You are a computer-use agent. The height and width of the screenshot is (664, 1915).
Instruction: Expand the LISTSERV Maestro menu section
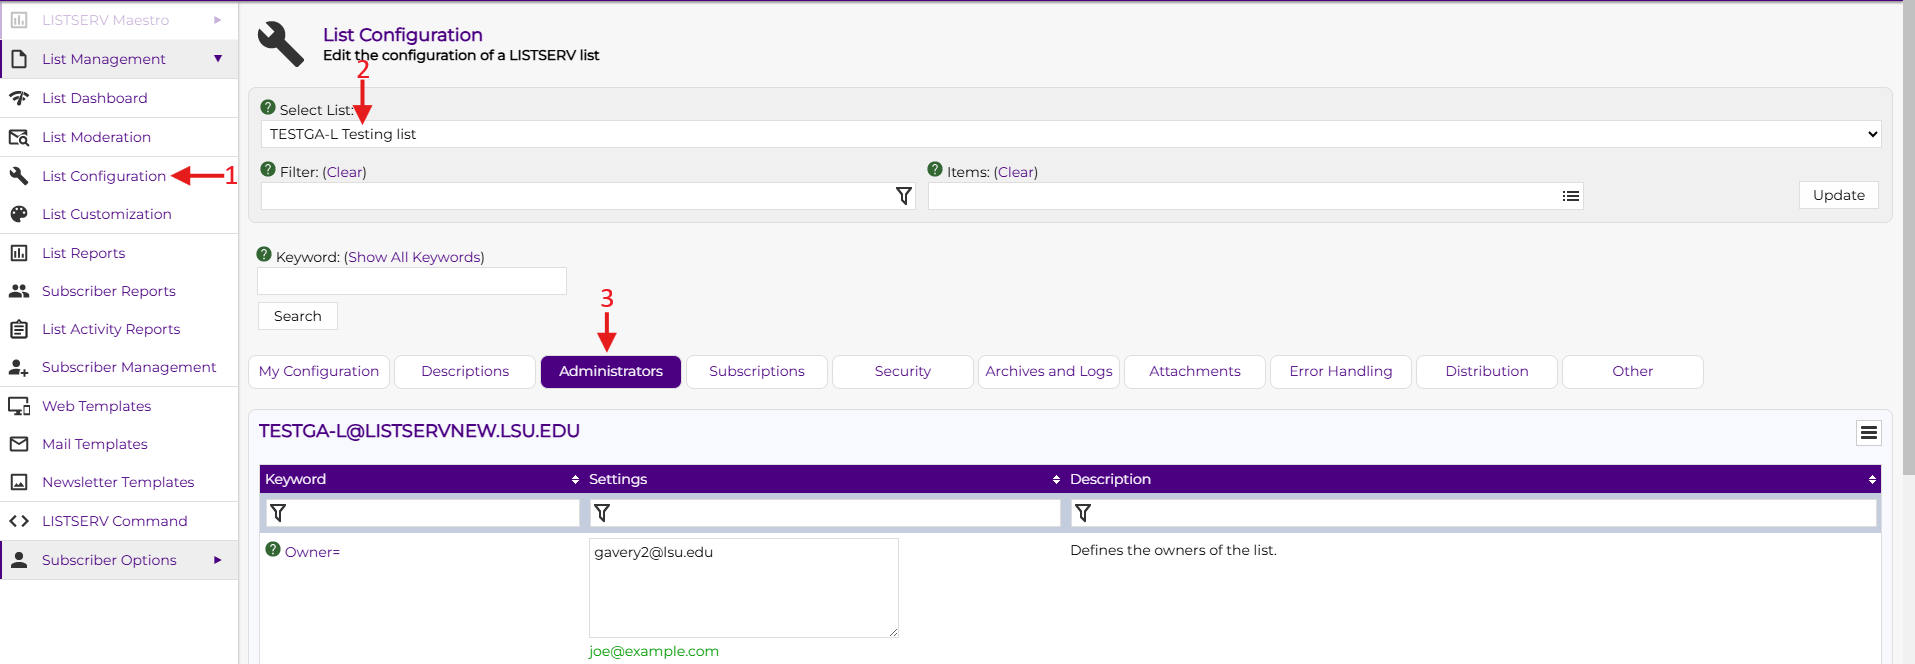click(217, 20)
